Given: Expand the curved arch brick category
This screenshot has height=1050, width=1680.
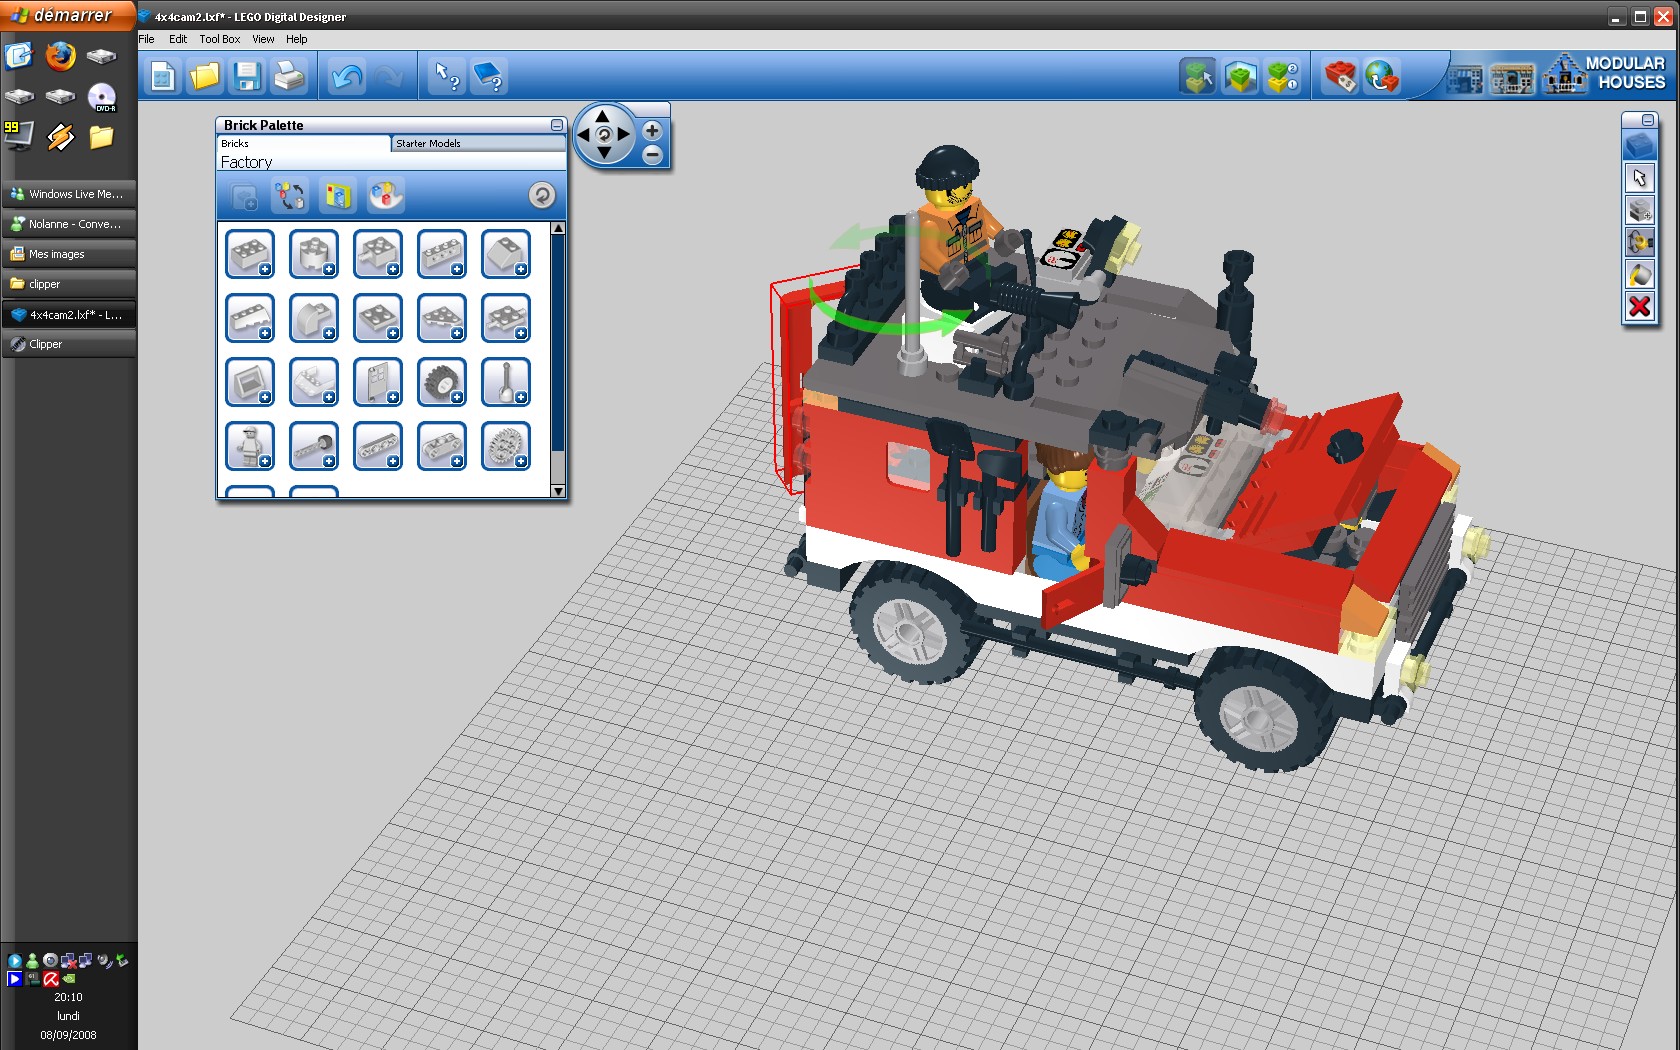Looking at the screenshot, I should (314, 318).
